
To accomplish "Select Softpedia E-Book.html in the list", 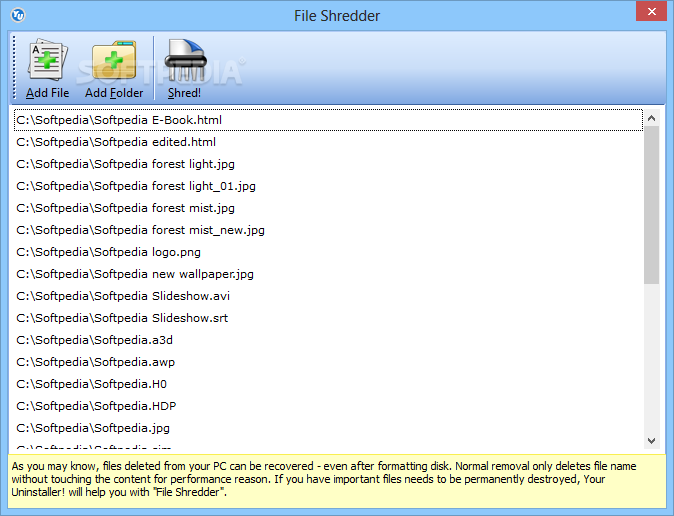I will click(328, 120).
